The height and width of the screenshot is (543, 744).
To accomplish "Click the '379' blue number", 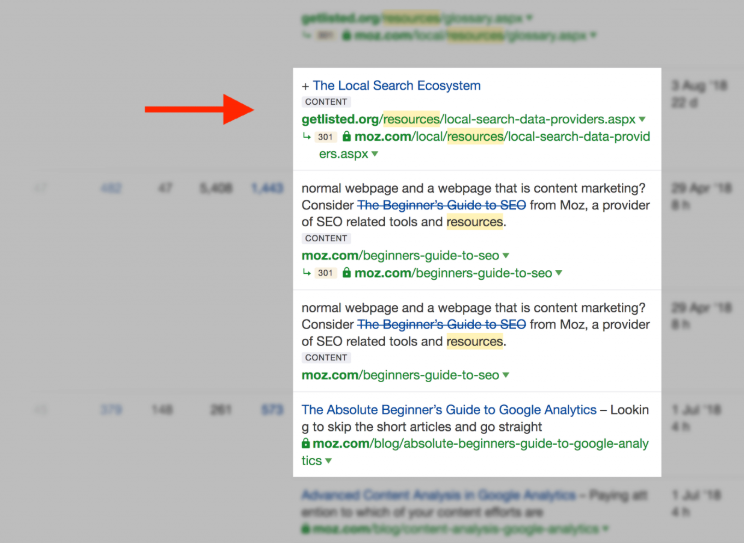I will pyautogui.click(x=111, y=410).
